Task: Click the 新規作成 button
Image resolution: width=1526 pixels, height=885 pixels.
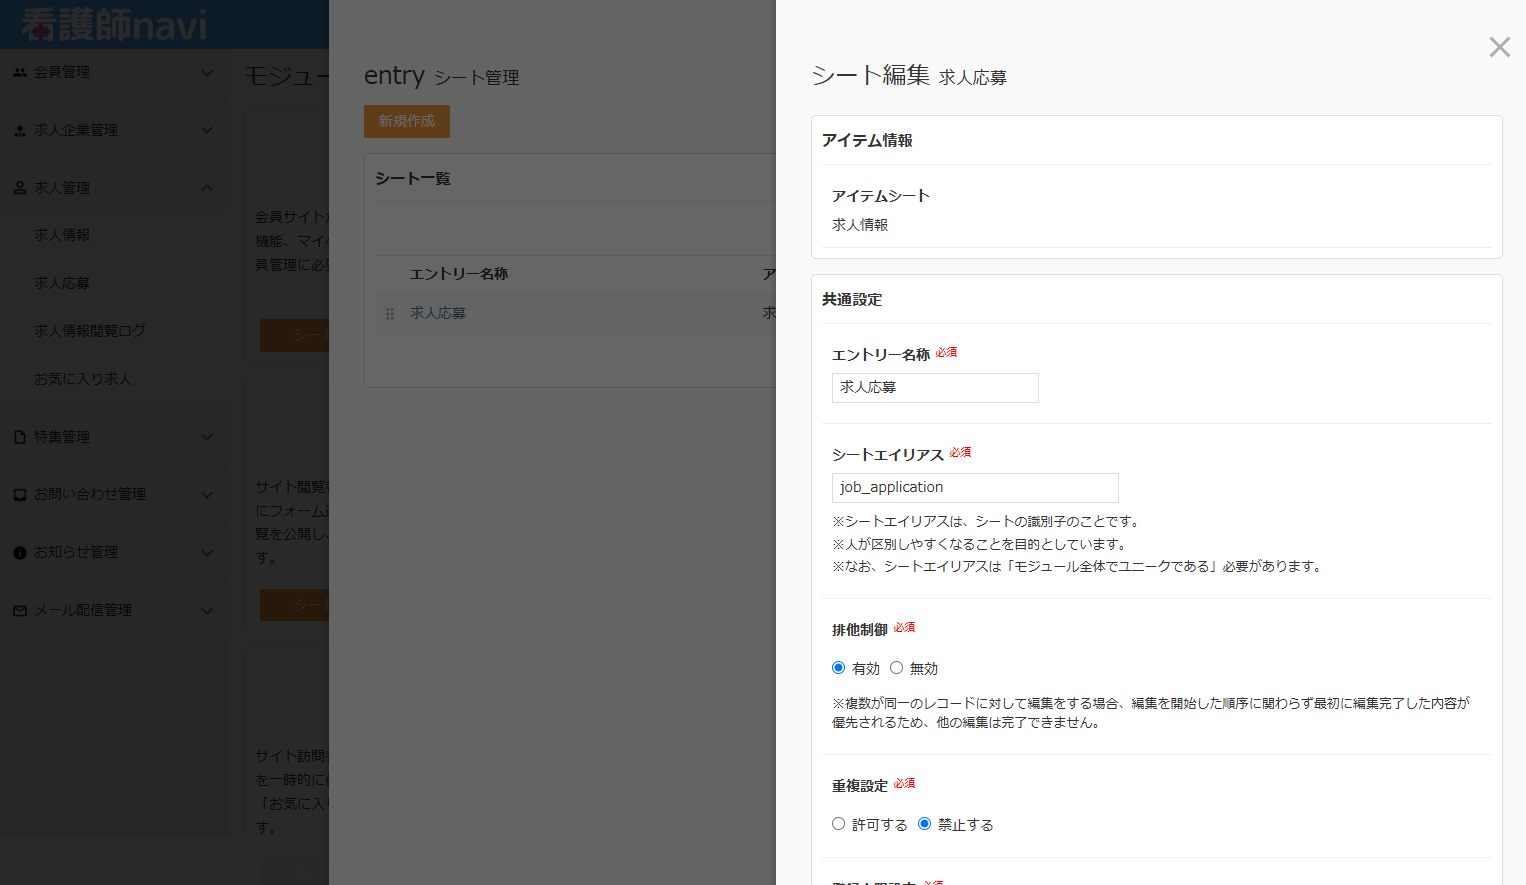Action: point(407,121)
